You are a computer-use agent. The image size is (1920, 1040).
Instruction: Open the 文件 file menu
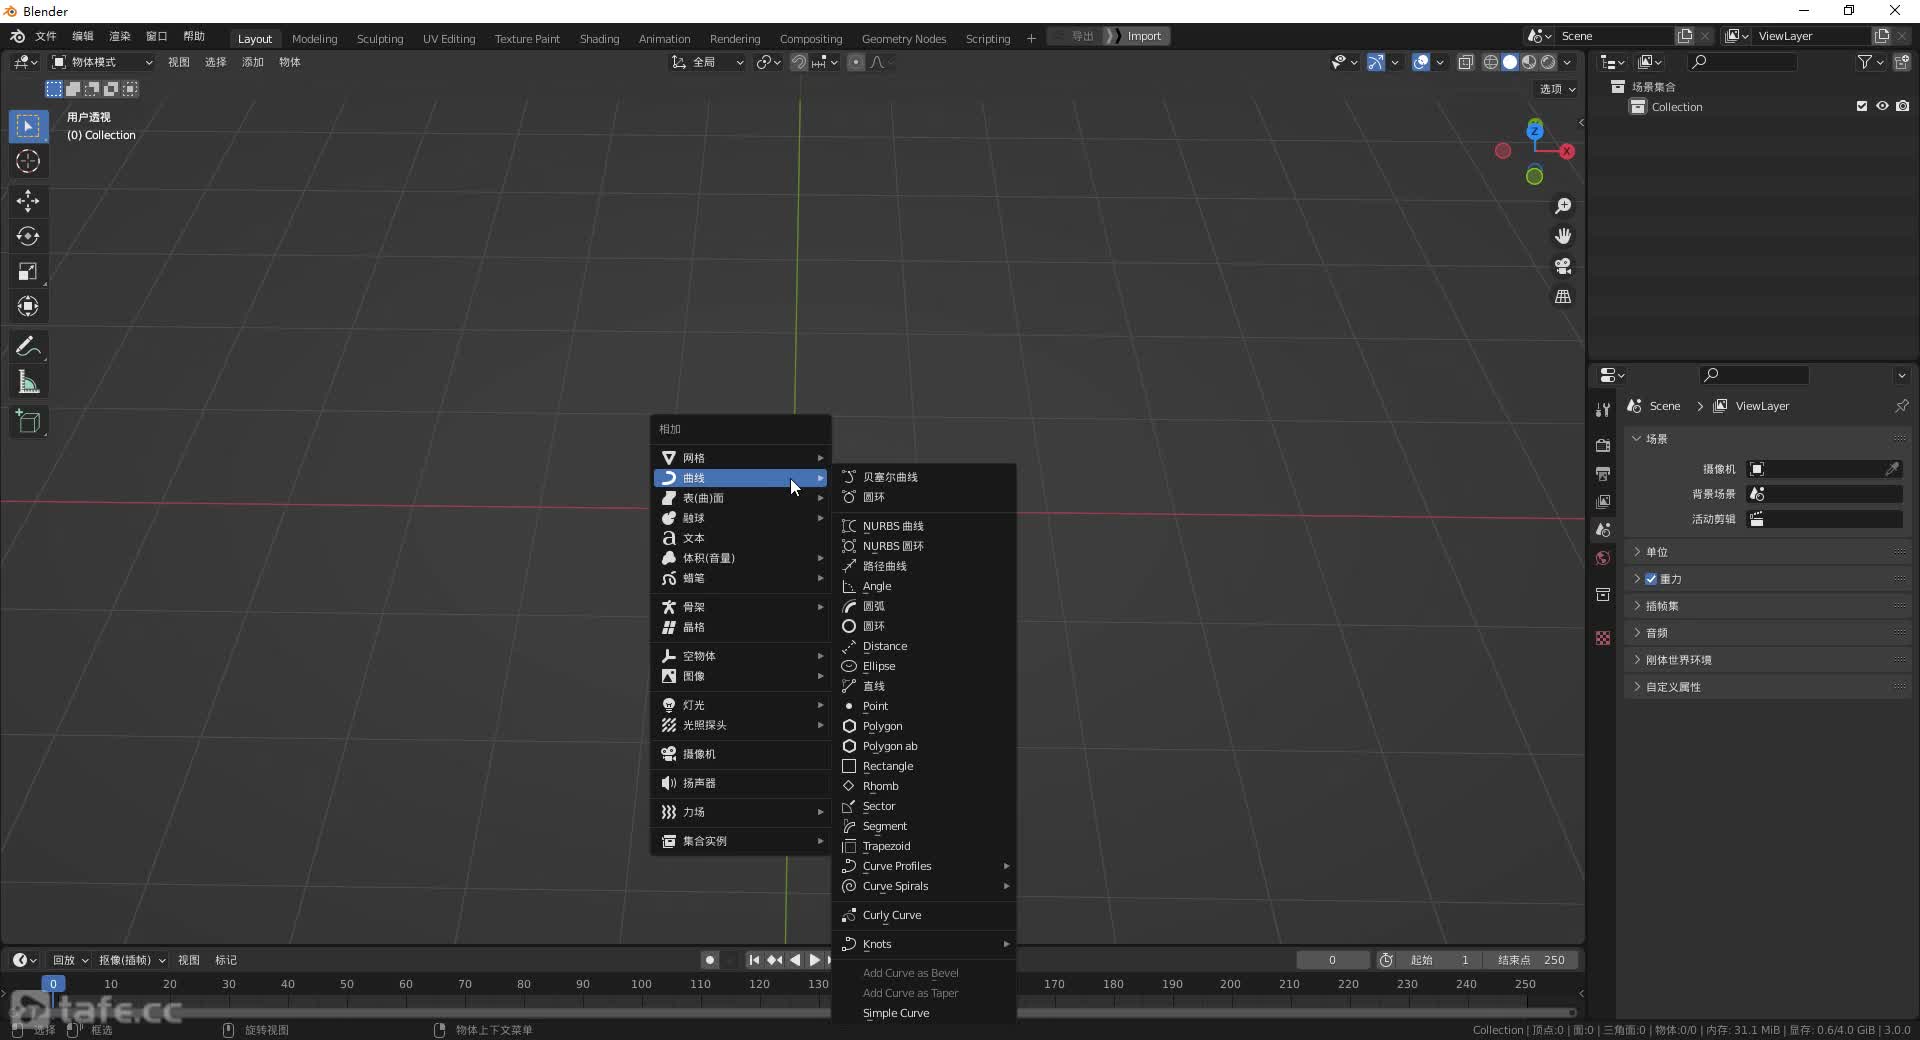click(46, 36)
